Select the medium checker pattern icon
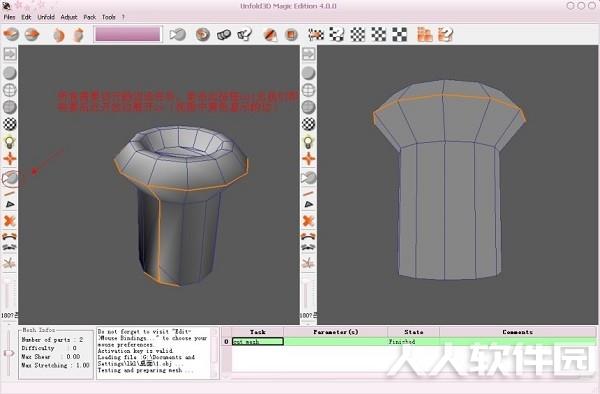The height and width of the screenshot is (394, 600). tap(379, 34)
